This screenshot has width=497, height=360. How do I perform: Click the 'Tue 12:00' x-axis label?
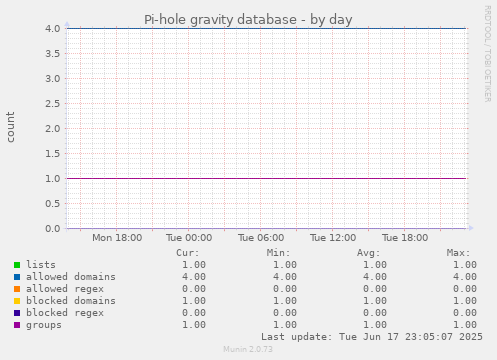coord(333,238)
